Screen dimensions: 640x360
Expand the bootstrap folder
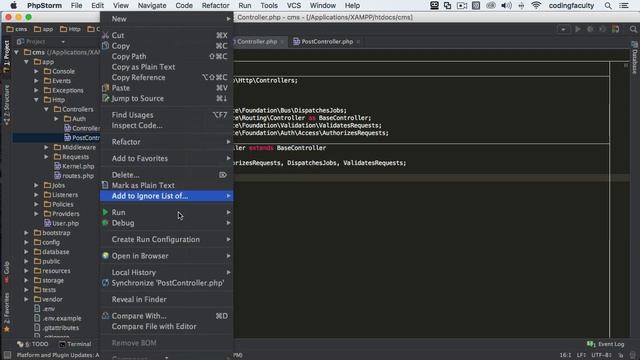coord(26,233)
